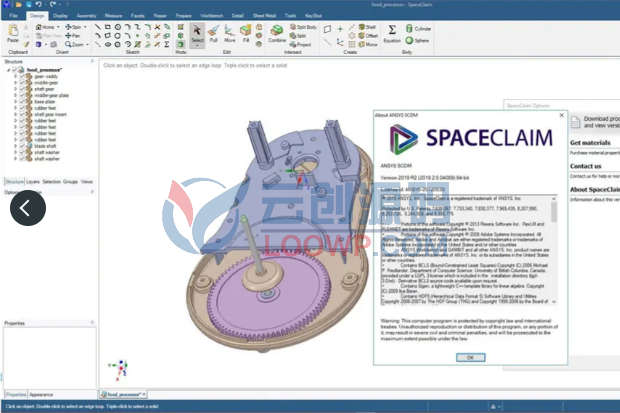Toggle visibility checkbox for gear caddy
Image resolution: width=620 pixels, height=413 pixels.
22,76
